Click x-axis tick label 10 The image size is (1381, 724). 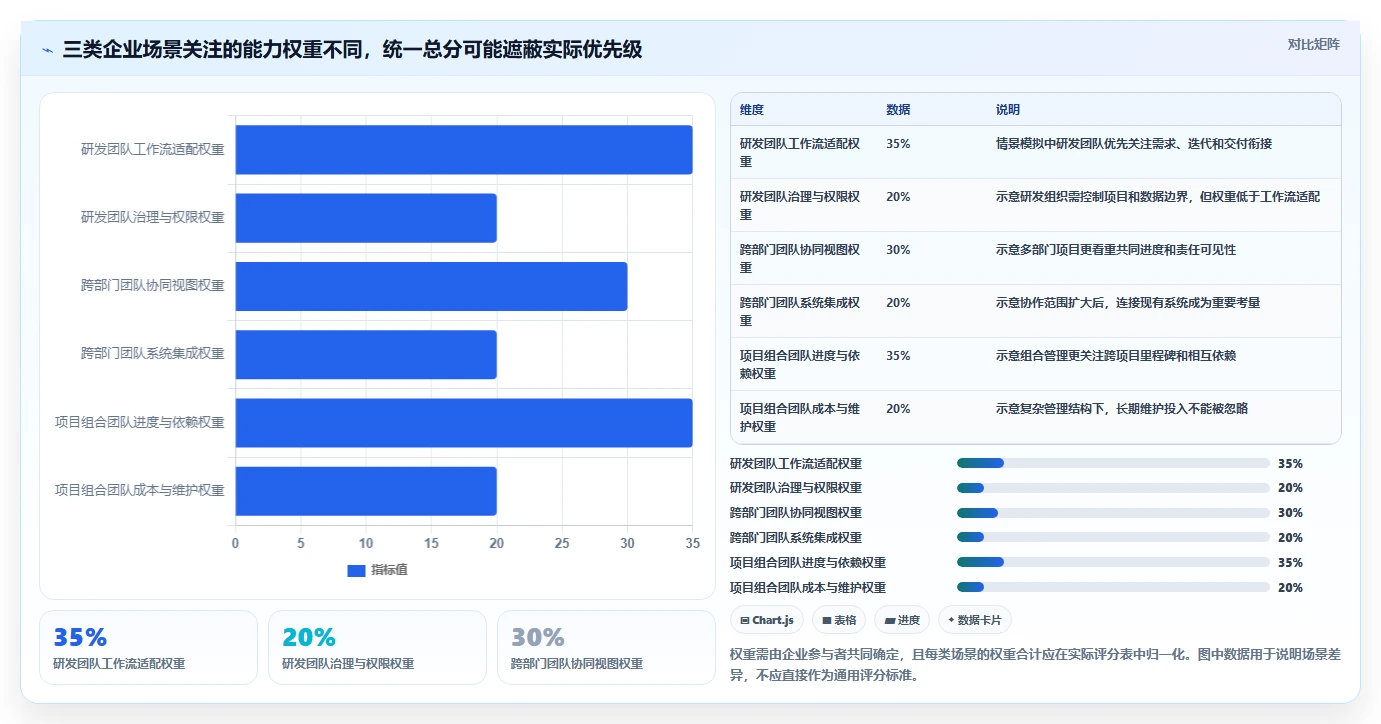pyautogui.click(x=366, y=543)
